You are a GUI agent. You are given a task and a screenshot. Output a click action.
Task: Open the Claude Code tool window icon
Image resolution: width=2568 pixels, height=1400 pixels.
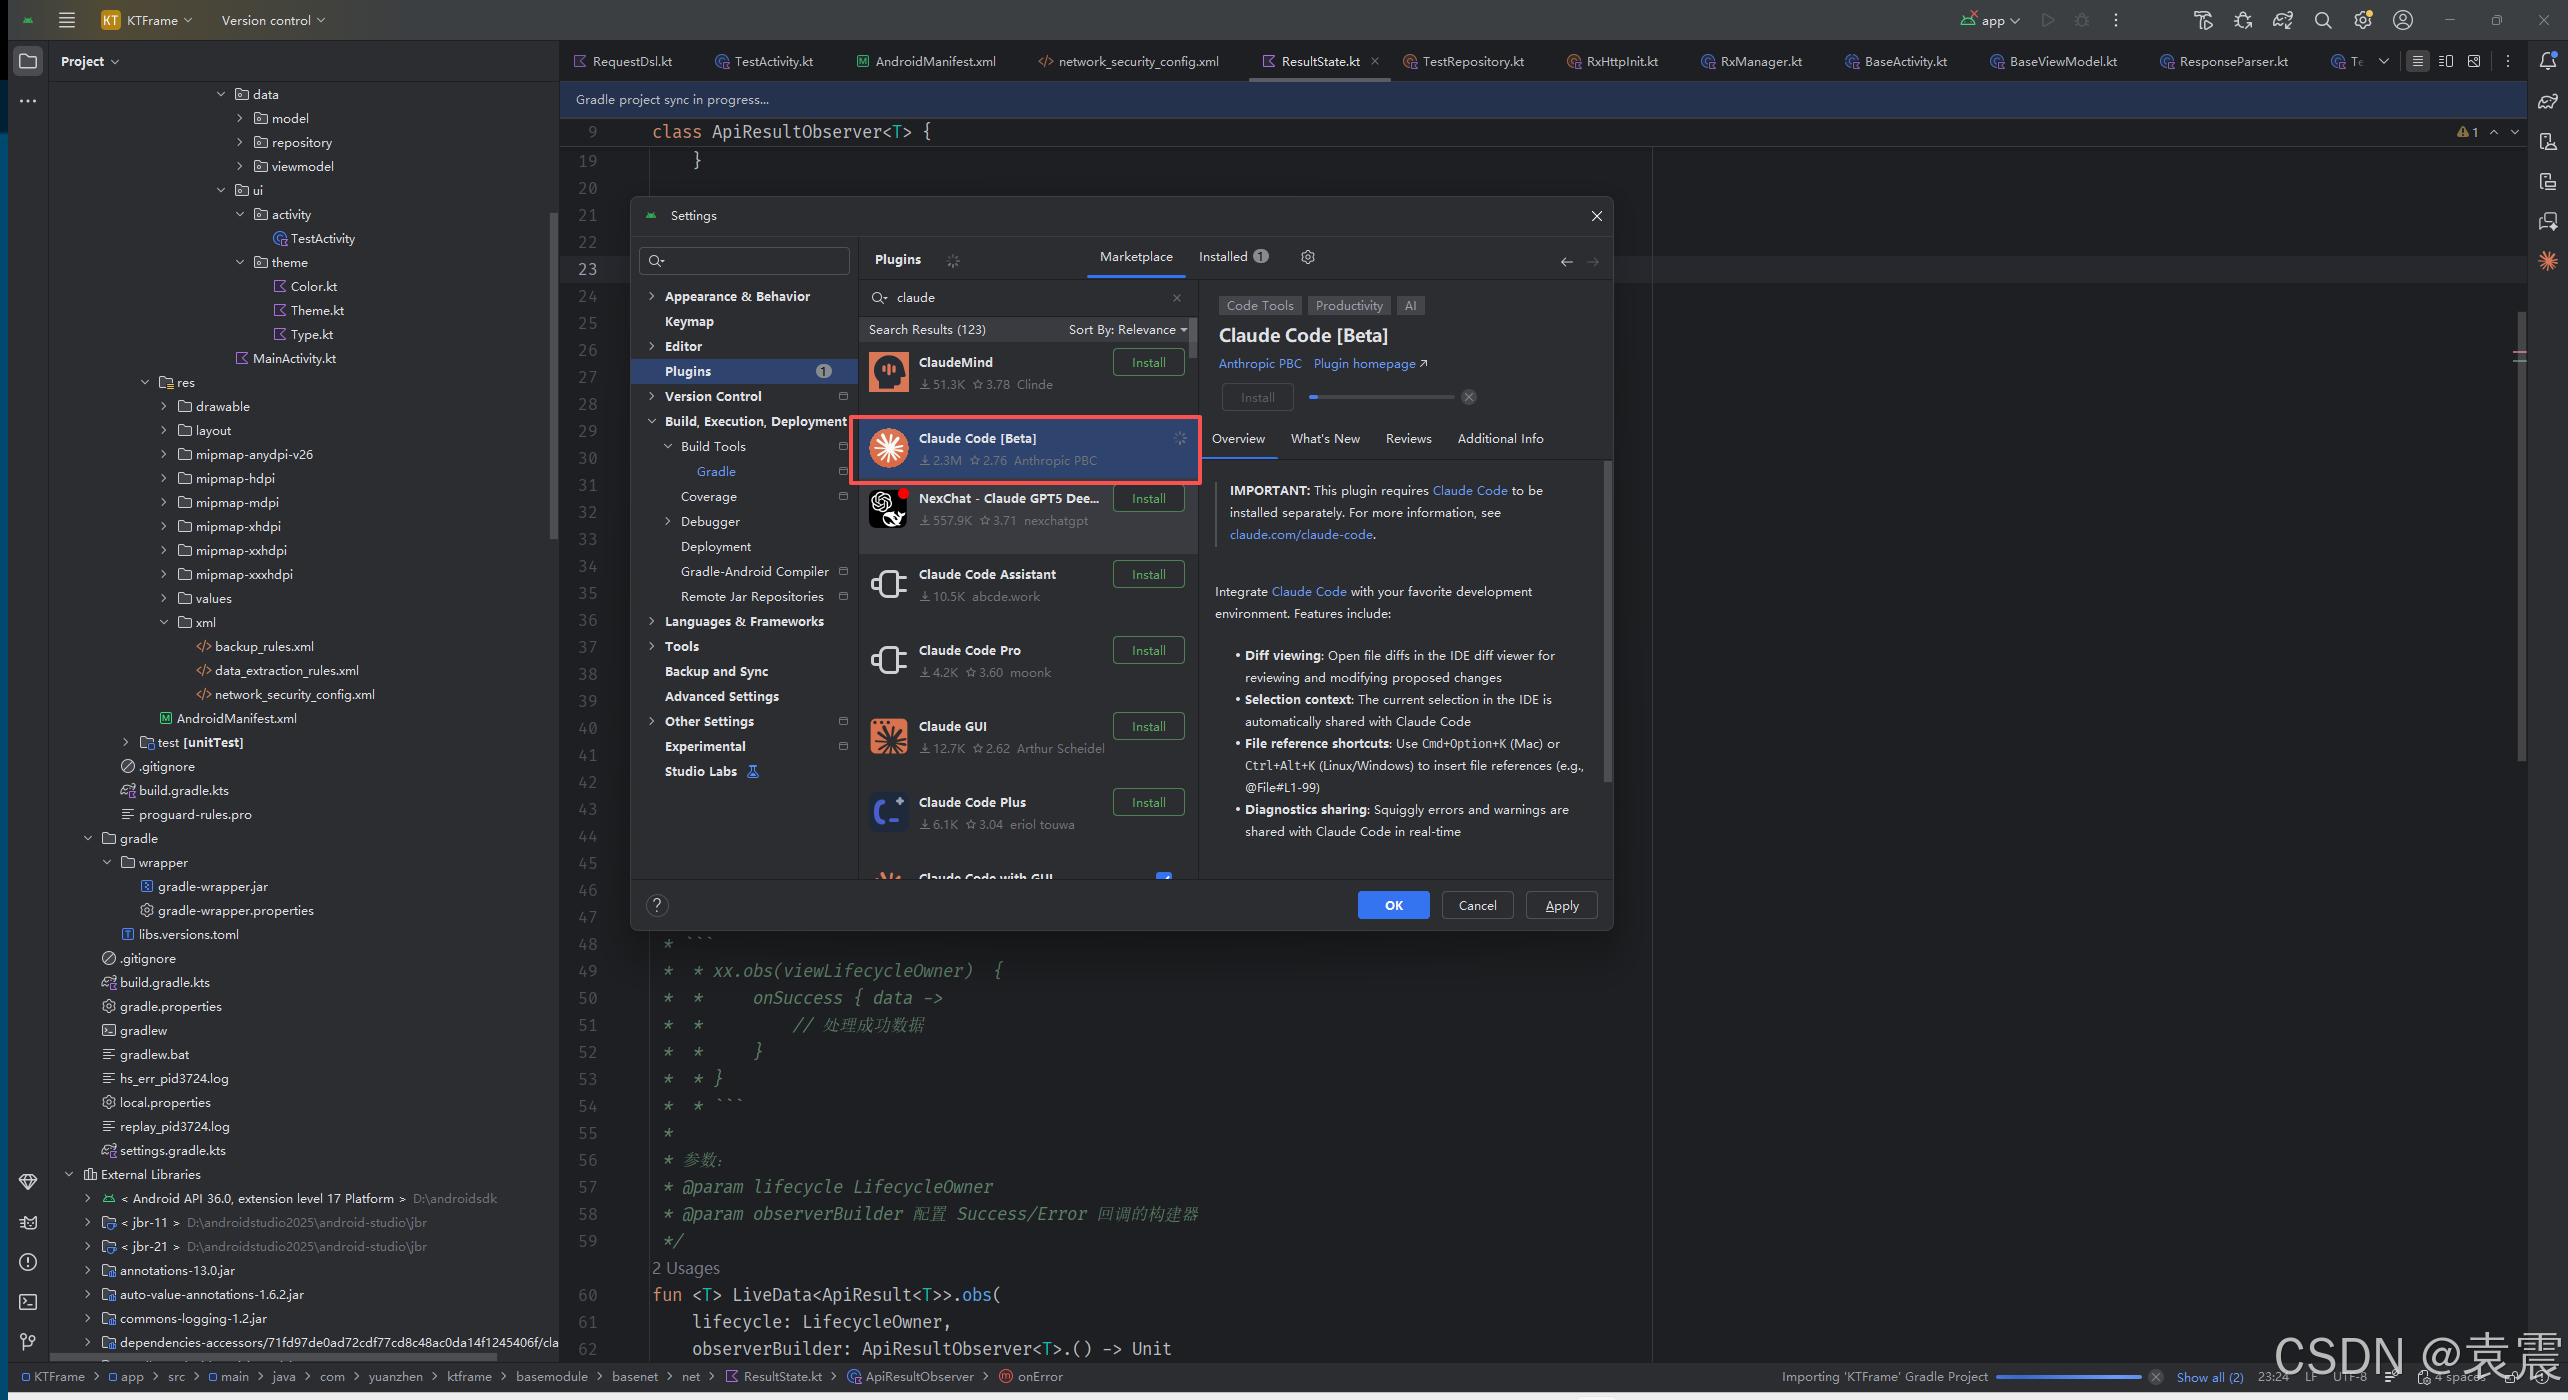tap(2548, 261)
